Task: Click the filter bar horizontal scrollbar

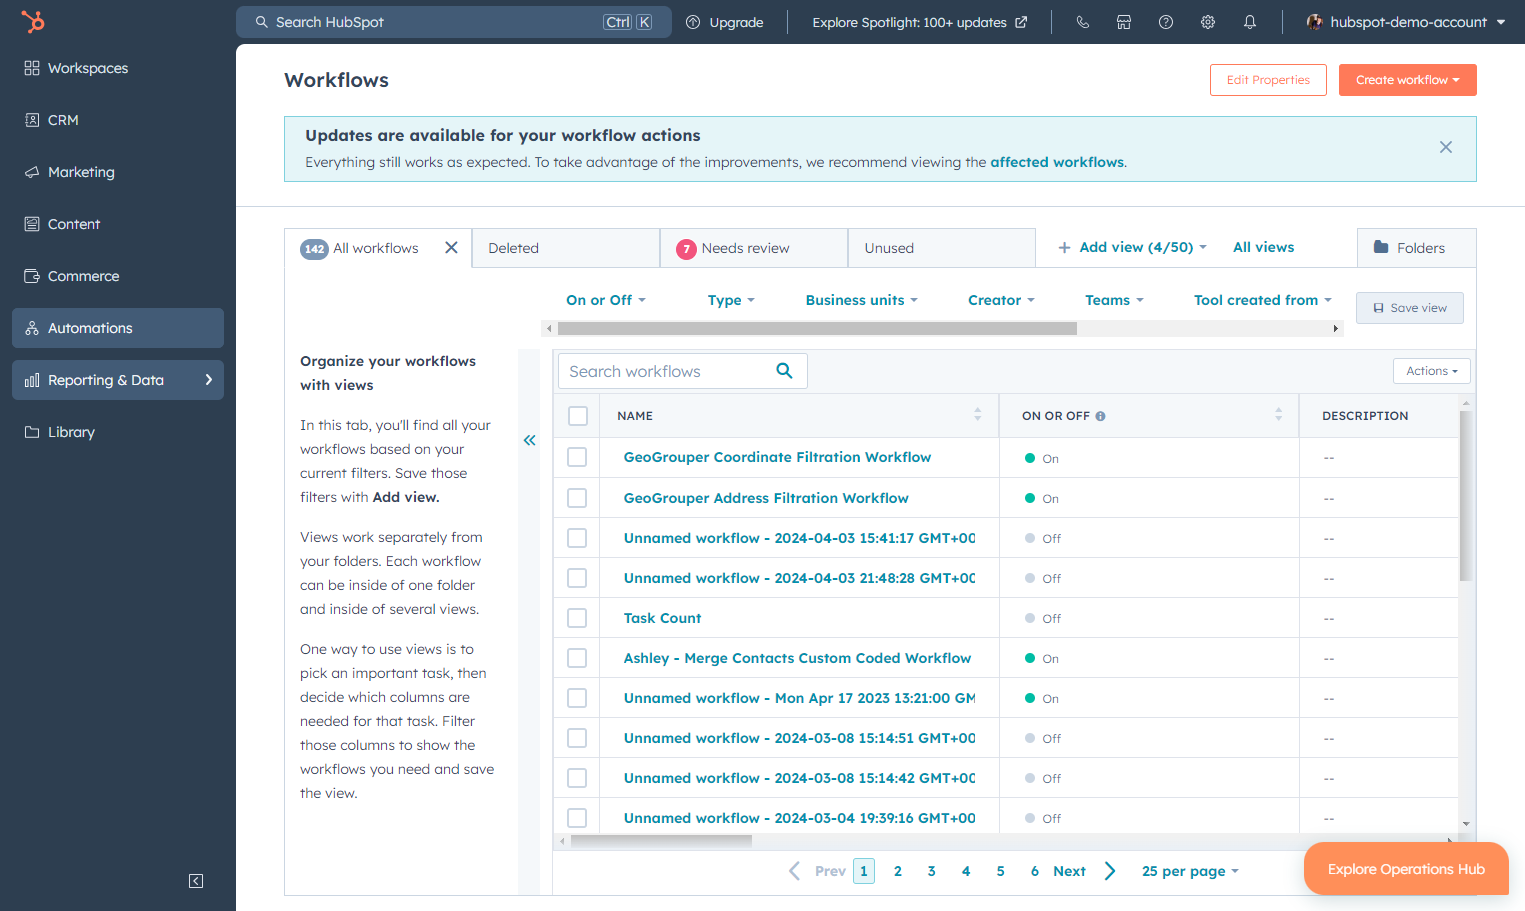Action: pos(817,328)
